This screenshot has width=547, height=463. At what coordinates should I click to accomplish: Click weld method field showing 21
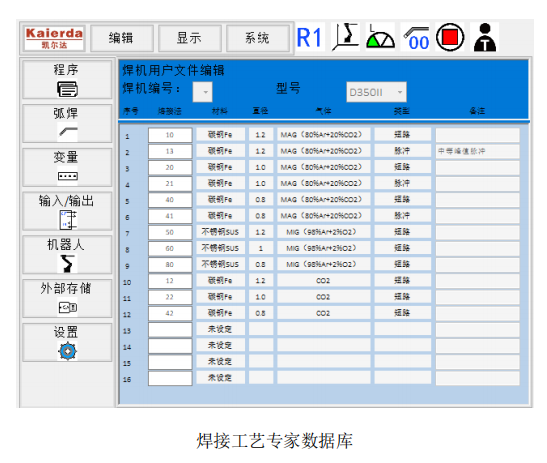[170, 184]
